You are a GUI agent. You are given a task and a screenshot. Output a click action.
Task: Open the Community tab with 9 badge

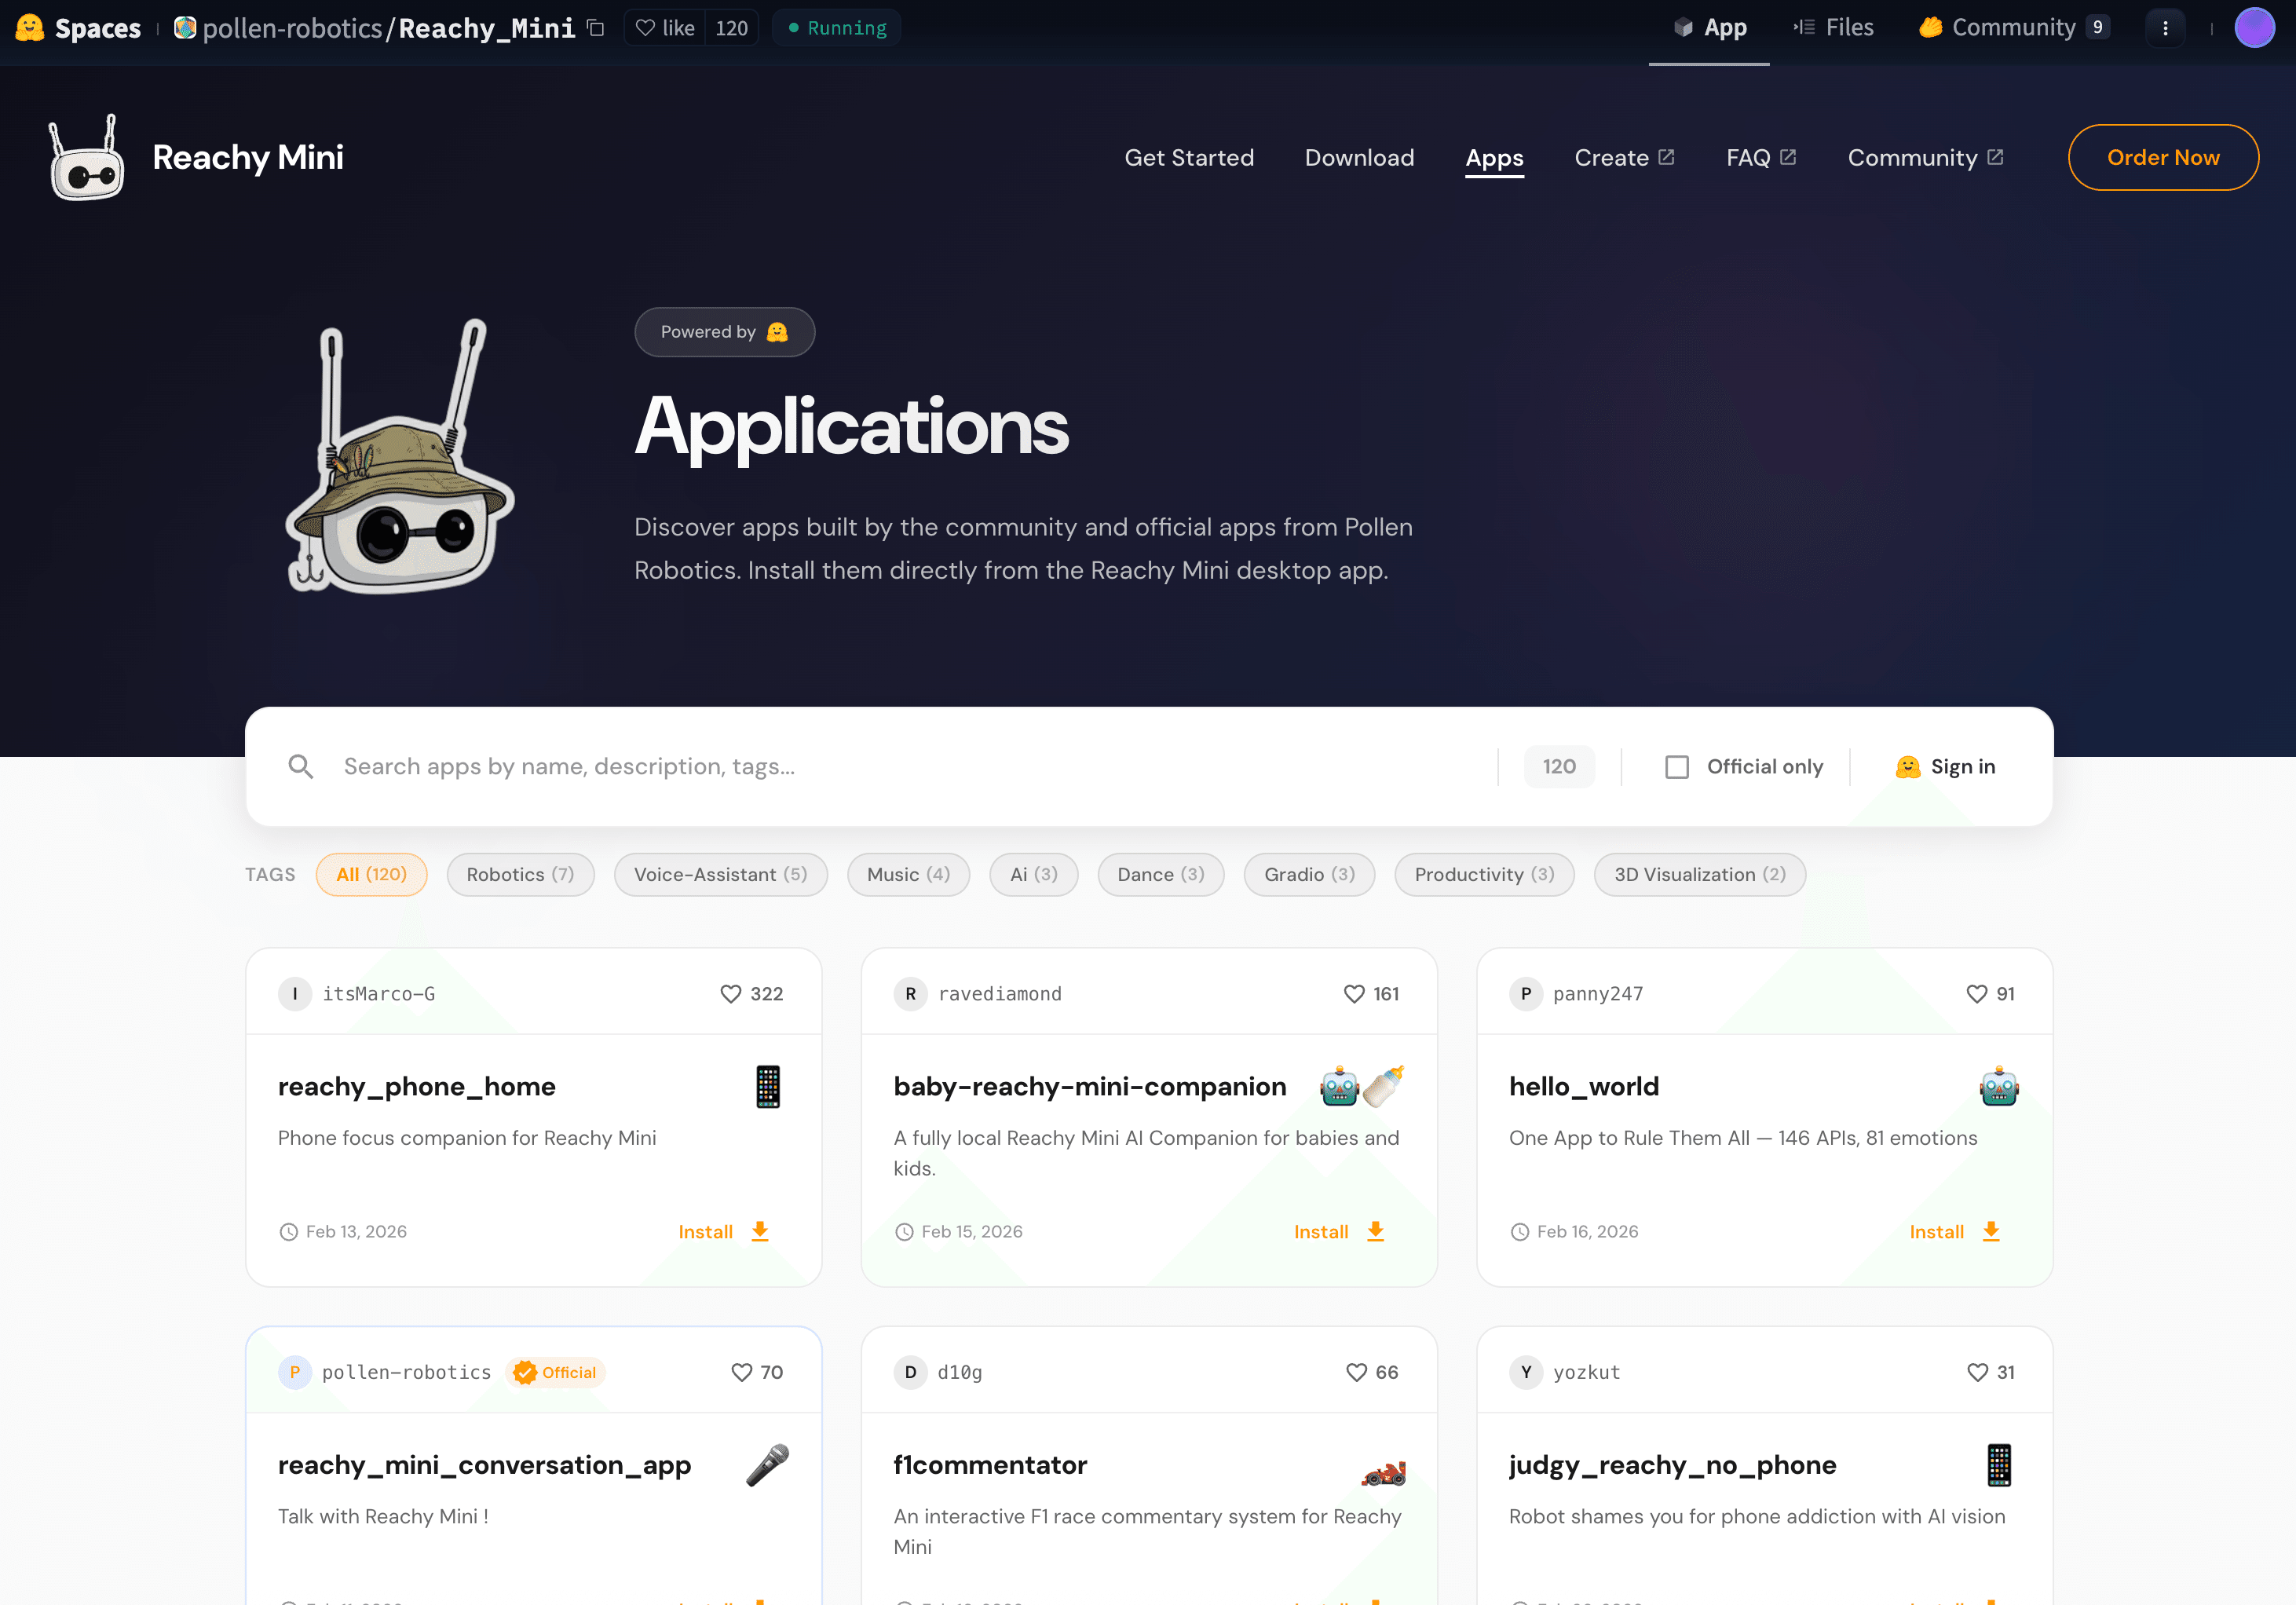(x=2013, y=28)
